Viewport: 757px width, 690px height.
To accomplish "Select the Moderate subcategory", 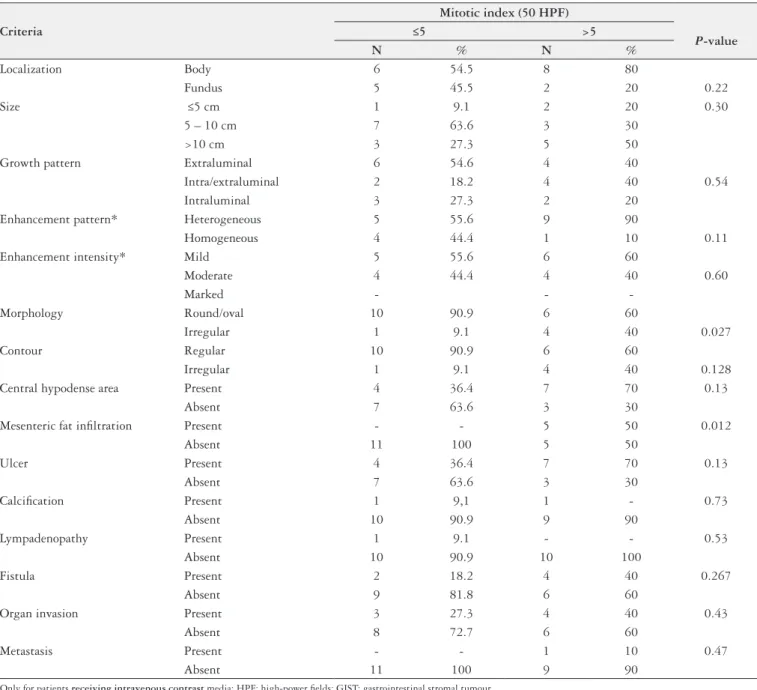I will tap(208, 276).
